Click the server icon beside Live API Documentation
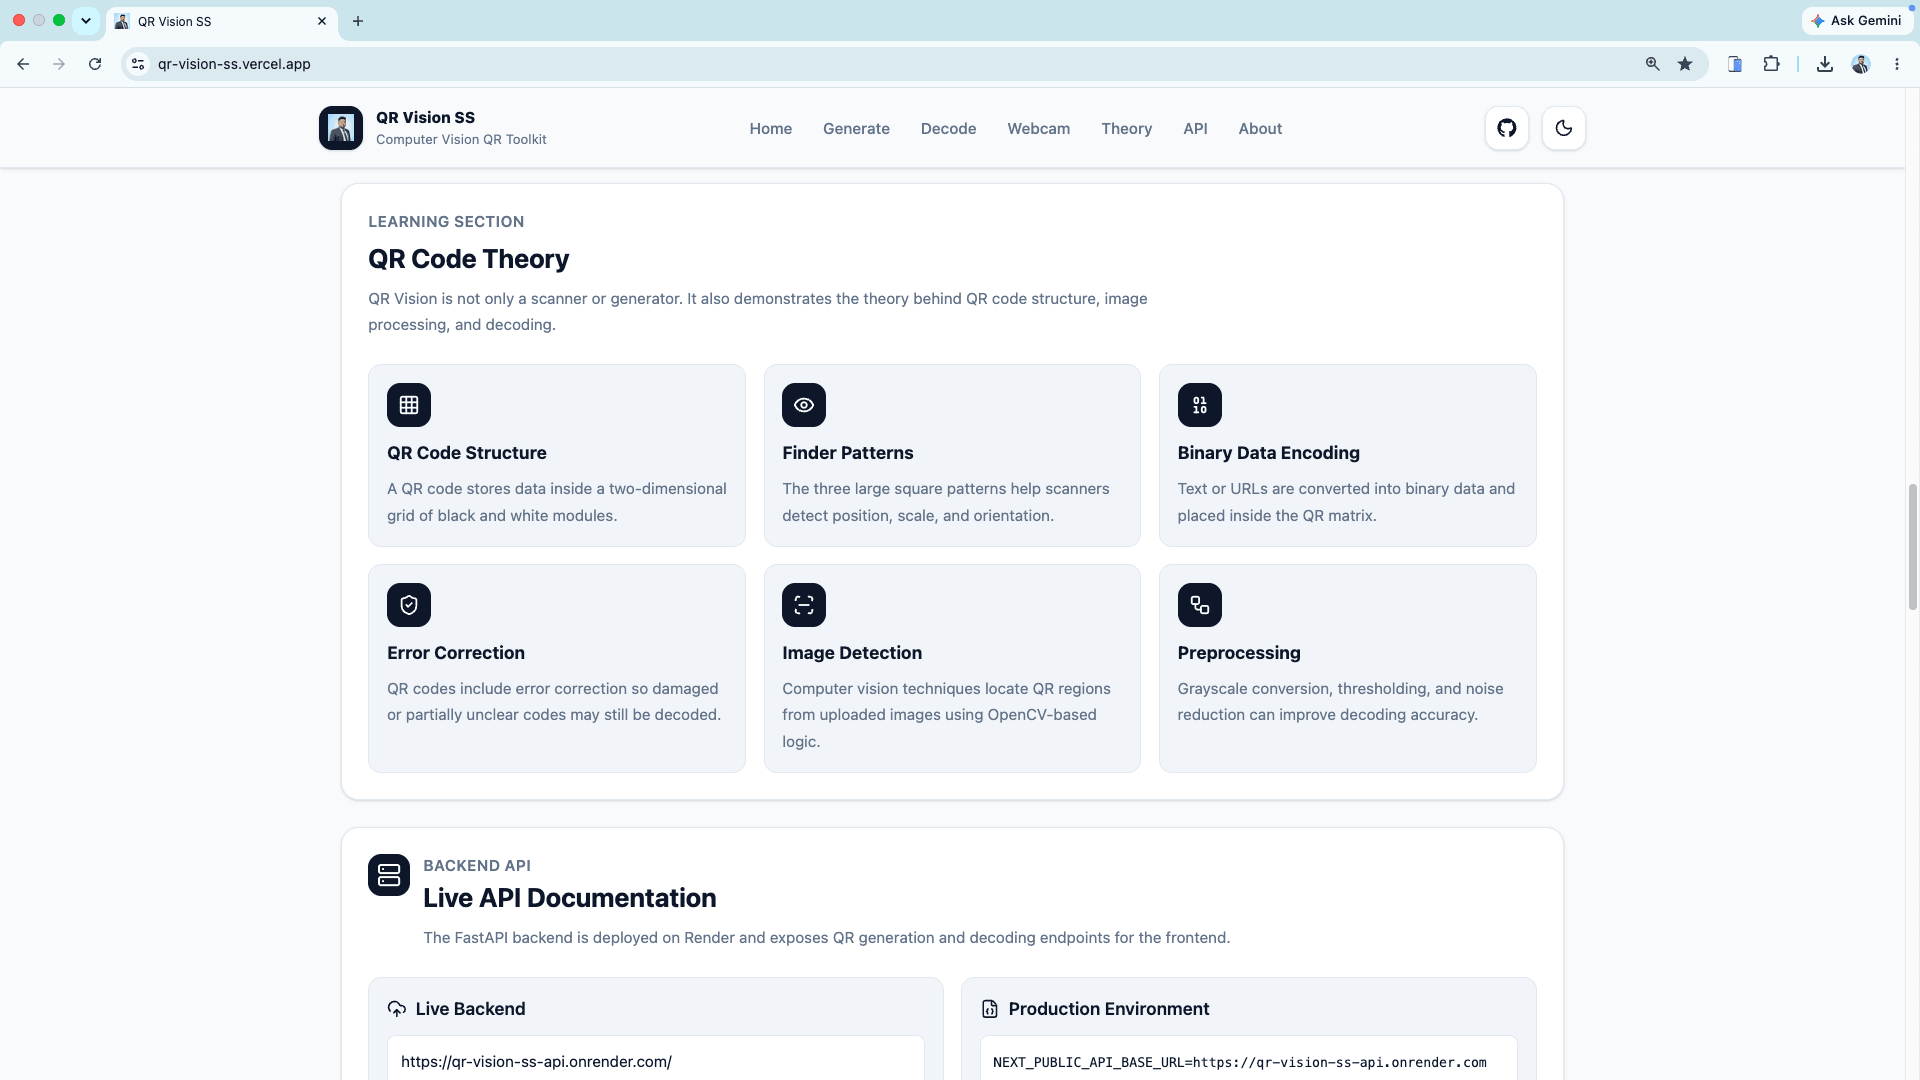1920x1080 pixels. click(389, 875)
